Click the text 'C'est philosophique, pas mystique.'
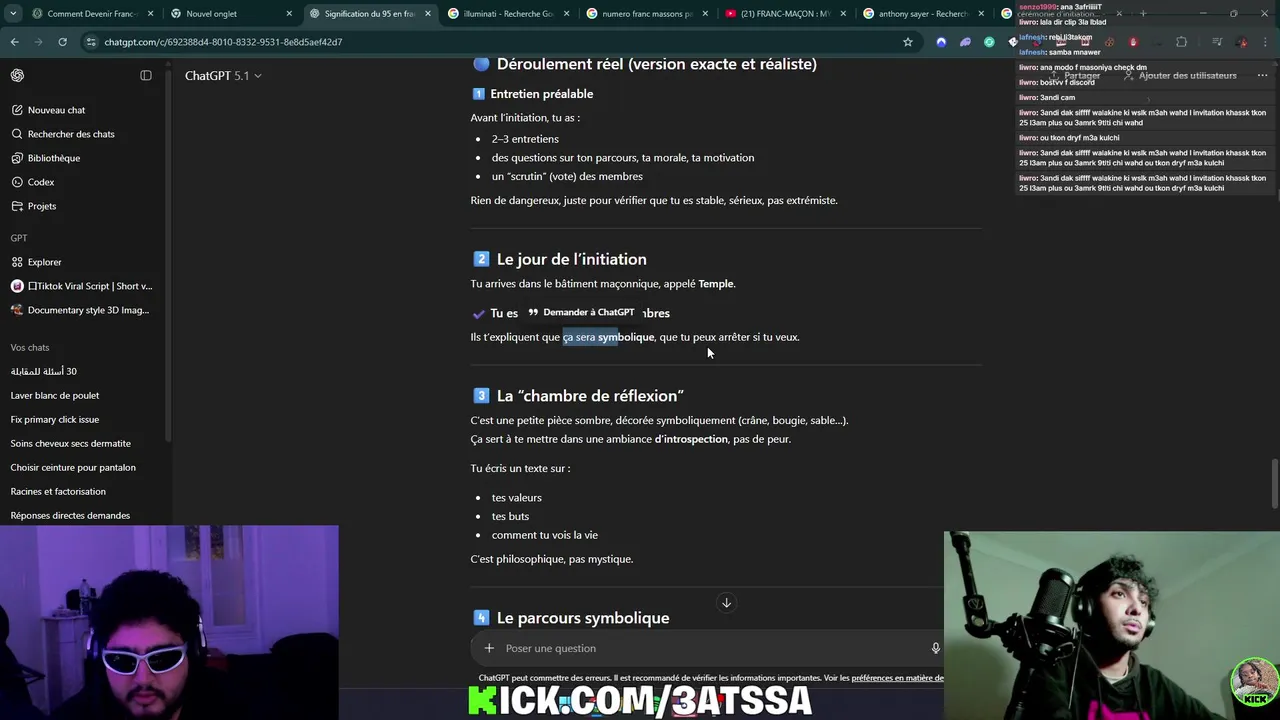Viewport: 1280px width, 720px height. click(552, 559)
